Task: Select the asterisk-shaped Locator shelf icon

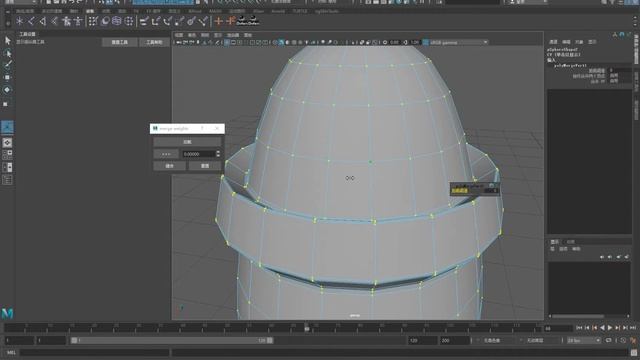Action: (19, 21)
